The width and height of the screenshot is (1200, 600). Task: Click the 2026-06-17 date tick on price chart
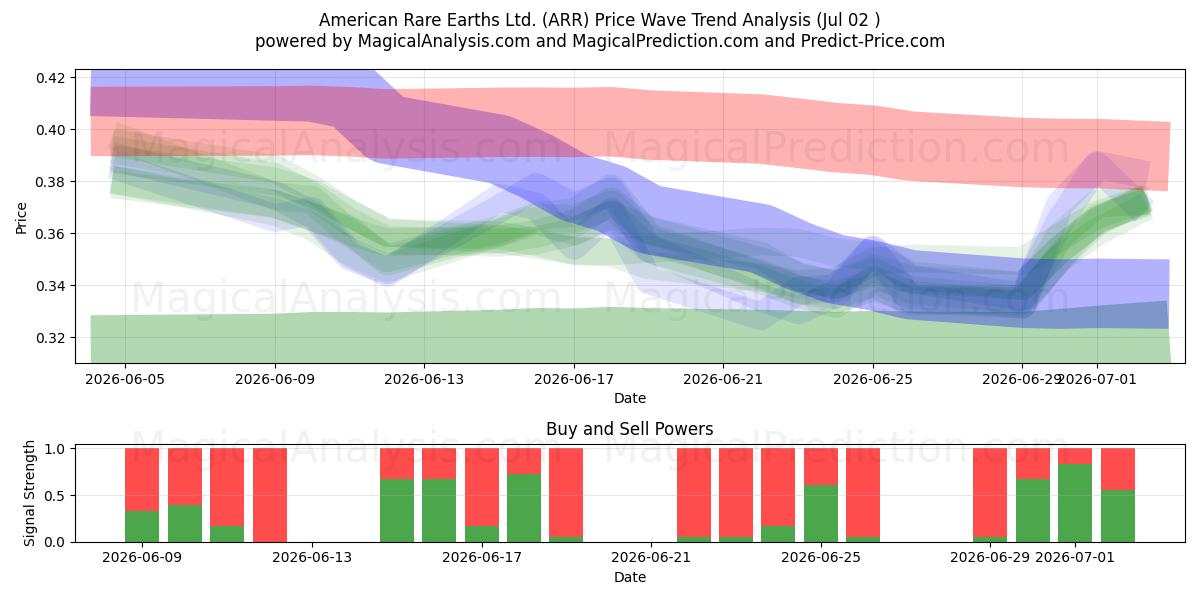tap(574, 379)
